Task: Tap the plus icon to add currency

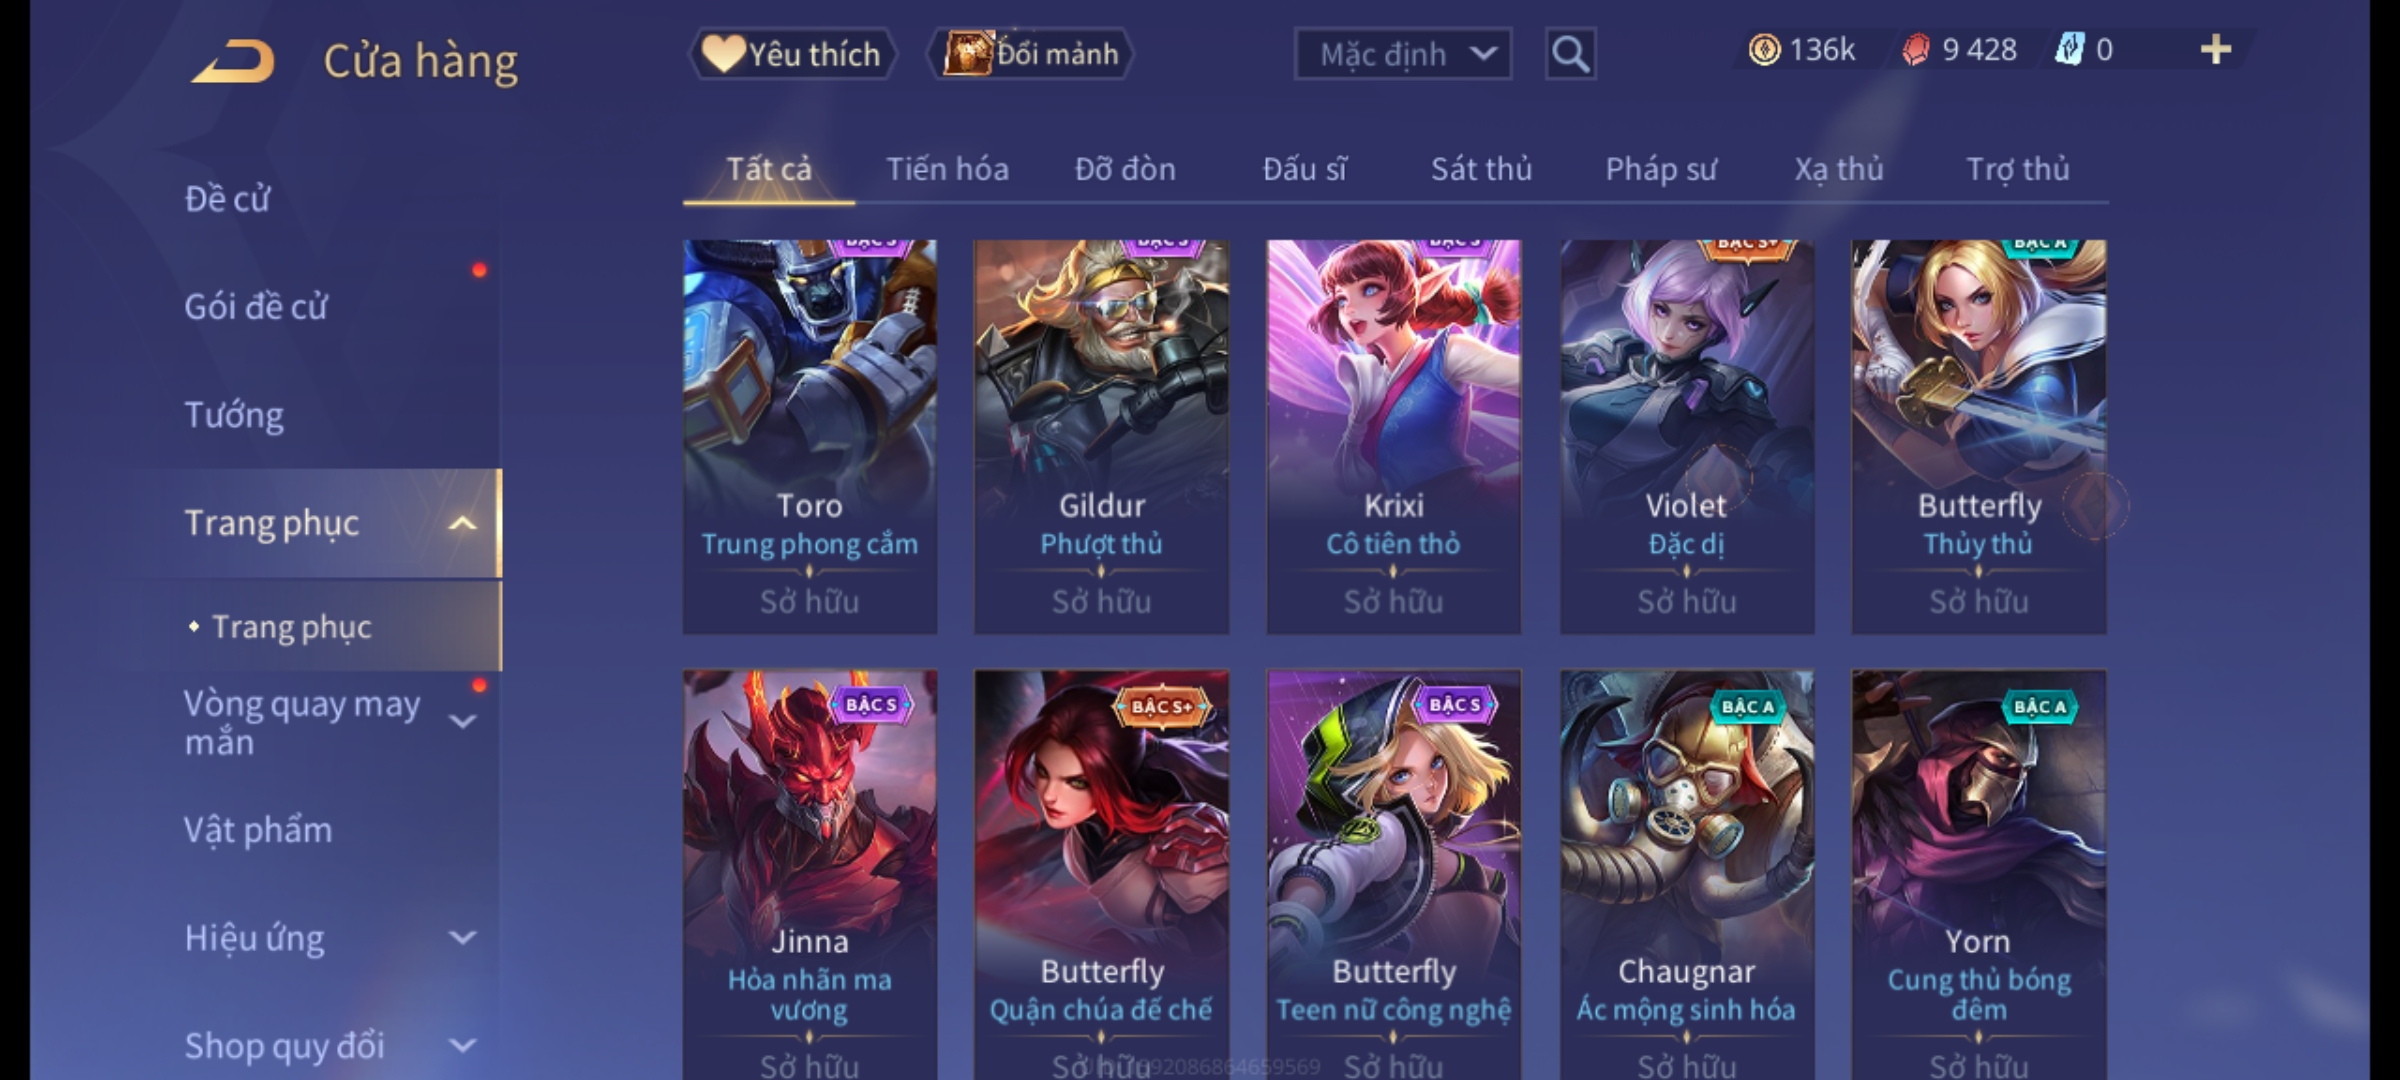Action: 2216,50
